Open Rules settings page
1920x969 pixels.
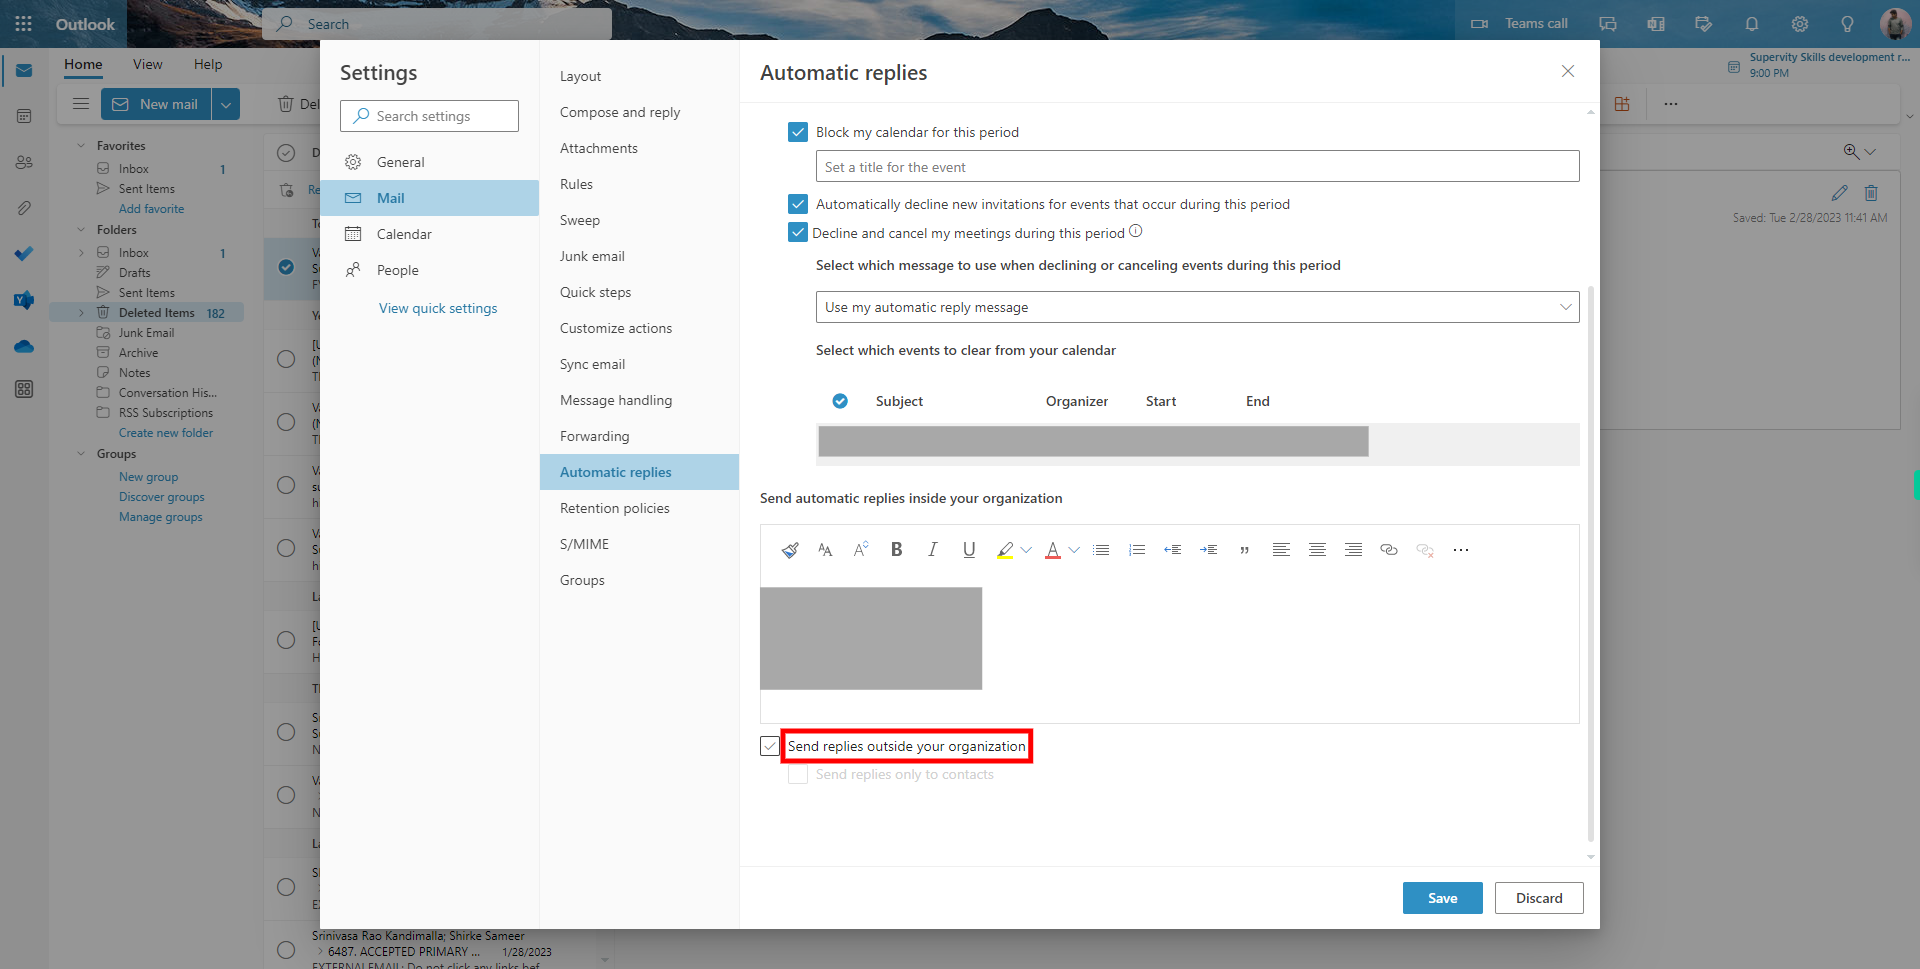(x=576, y=184)
